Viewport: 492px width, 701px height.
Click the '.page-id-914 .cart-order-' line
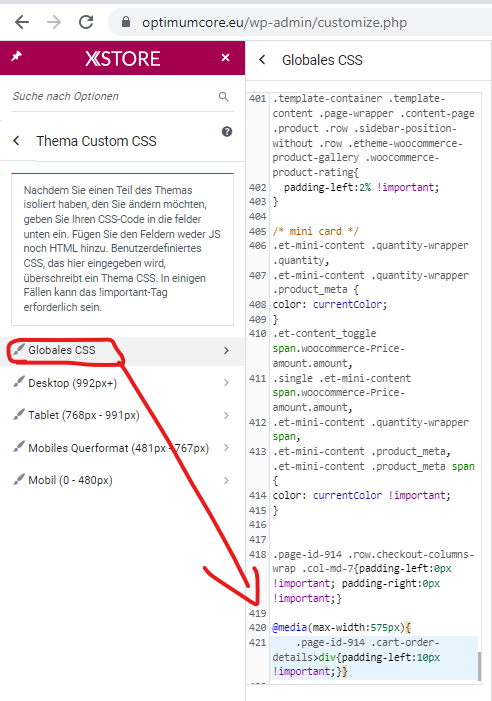pos(368,642)
